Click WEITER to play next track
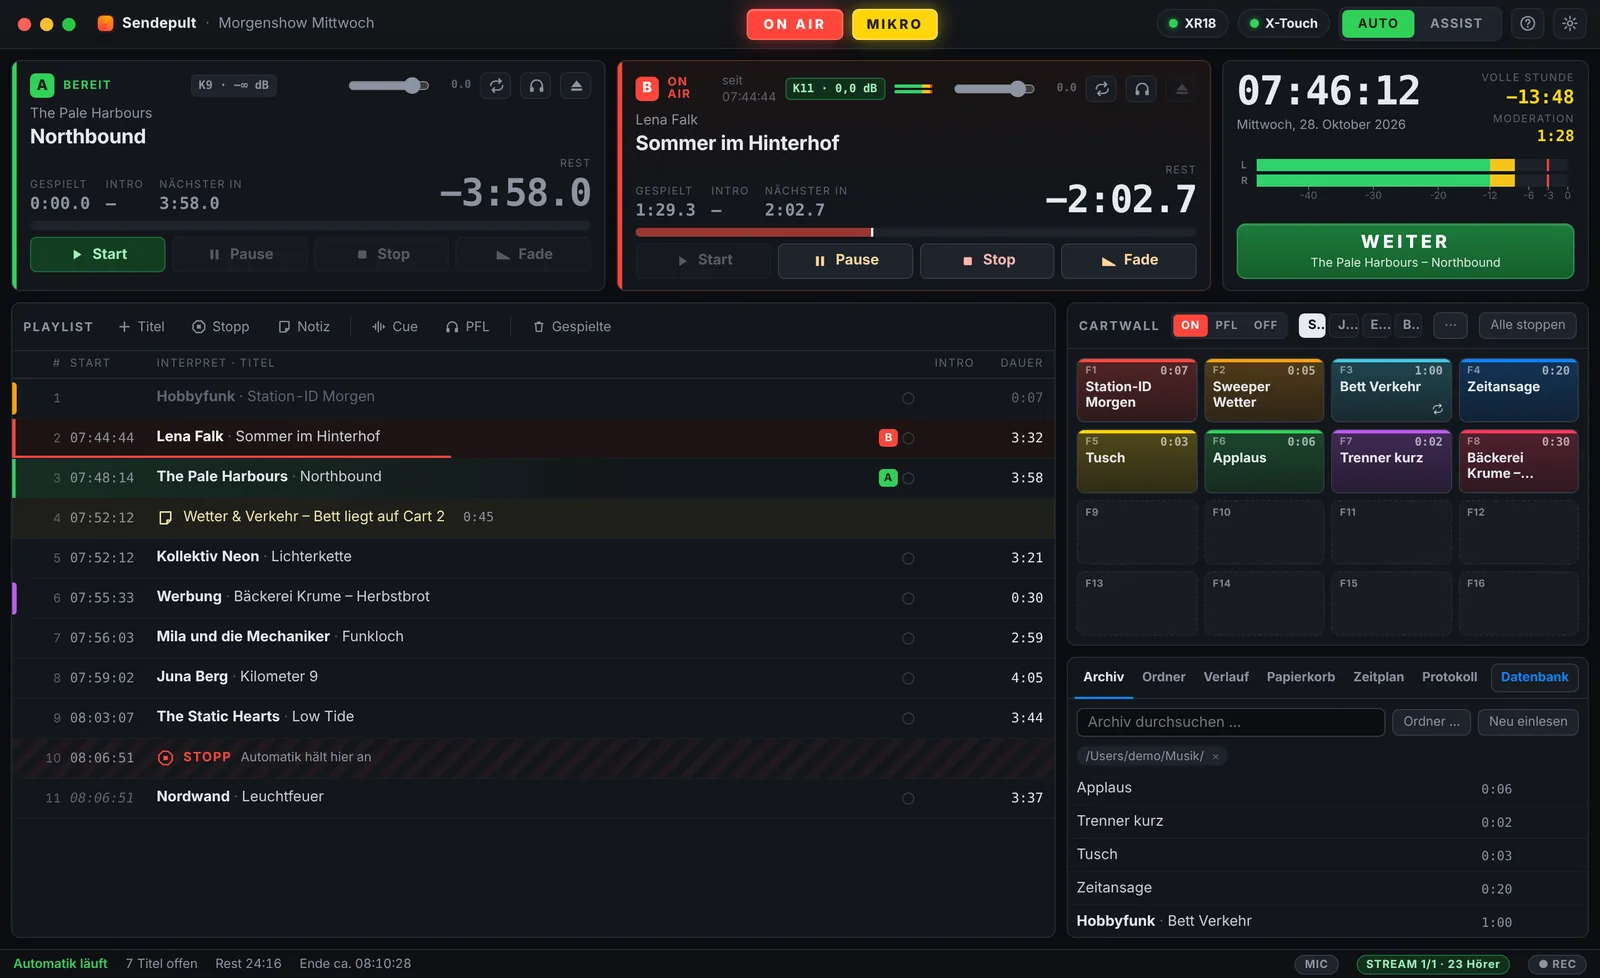 (x=1405, y=251)
